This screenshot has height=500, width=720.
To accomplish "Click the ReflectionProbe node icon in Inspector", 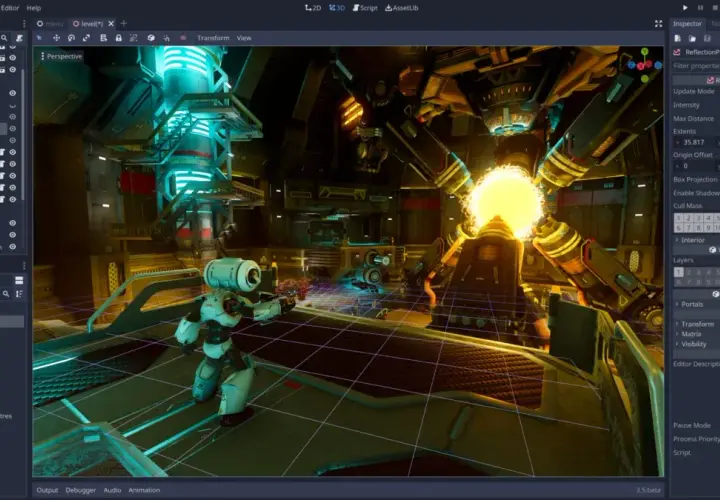I will pos(677,52).
